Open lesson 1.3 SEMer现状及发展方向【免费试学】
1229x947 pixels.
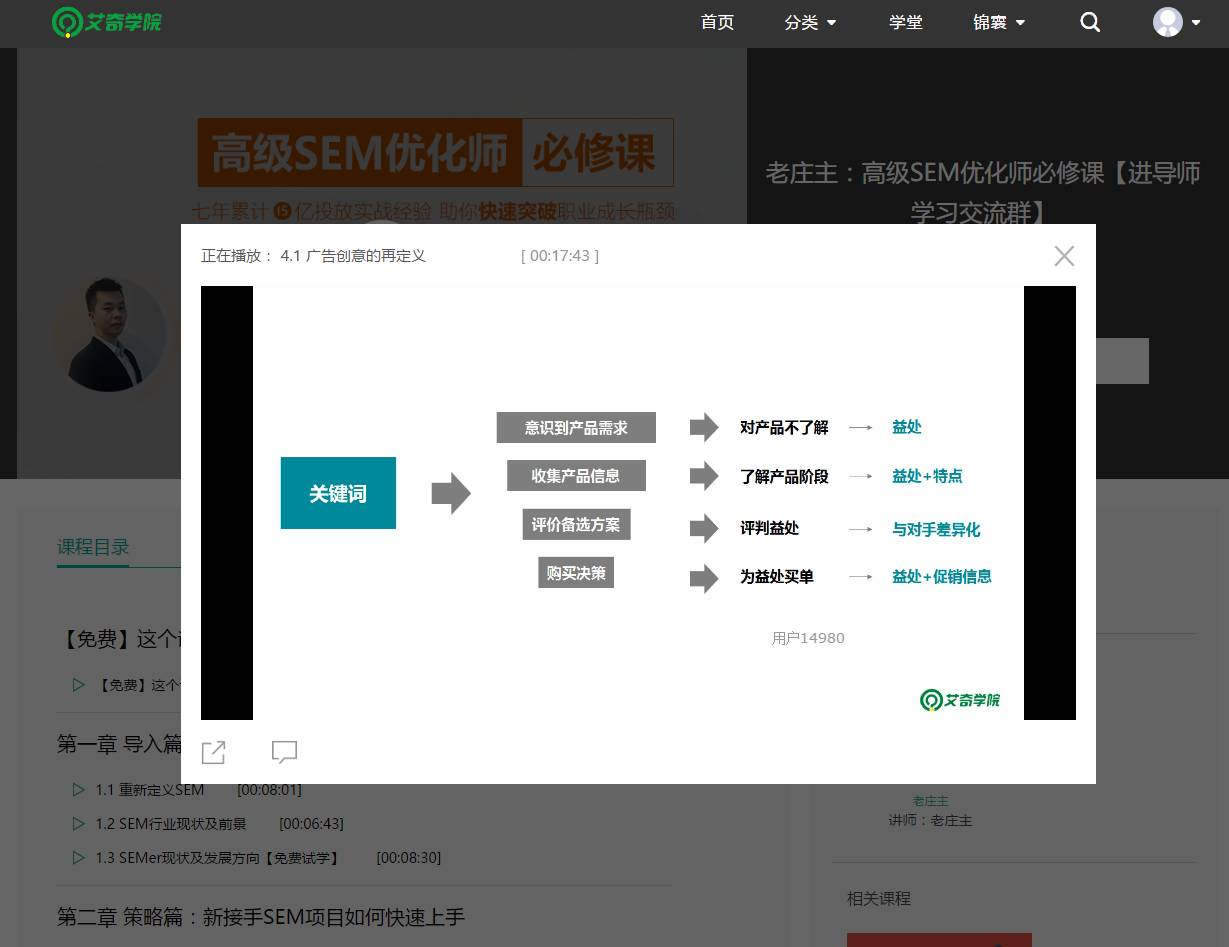pos(217,858)
